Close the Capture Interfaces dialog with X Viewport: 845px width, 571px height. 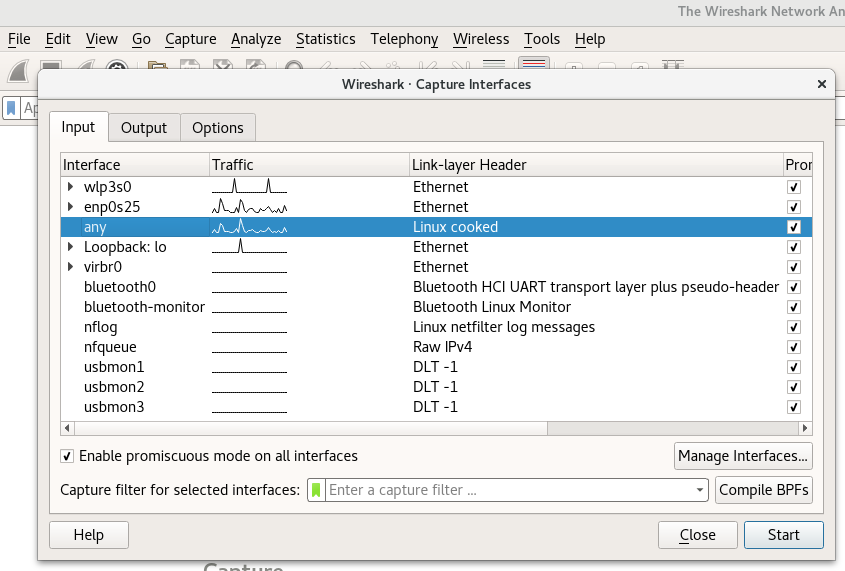(x=822, y=84)
